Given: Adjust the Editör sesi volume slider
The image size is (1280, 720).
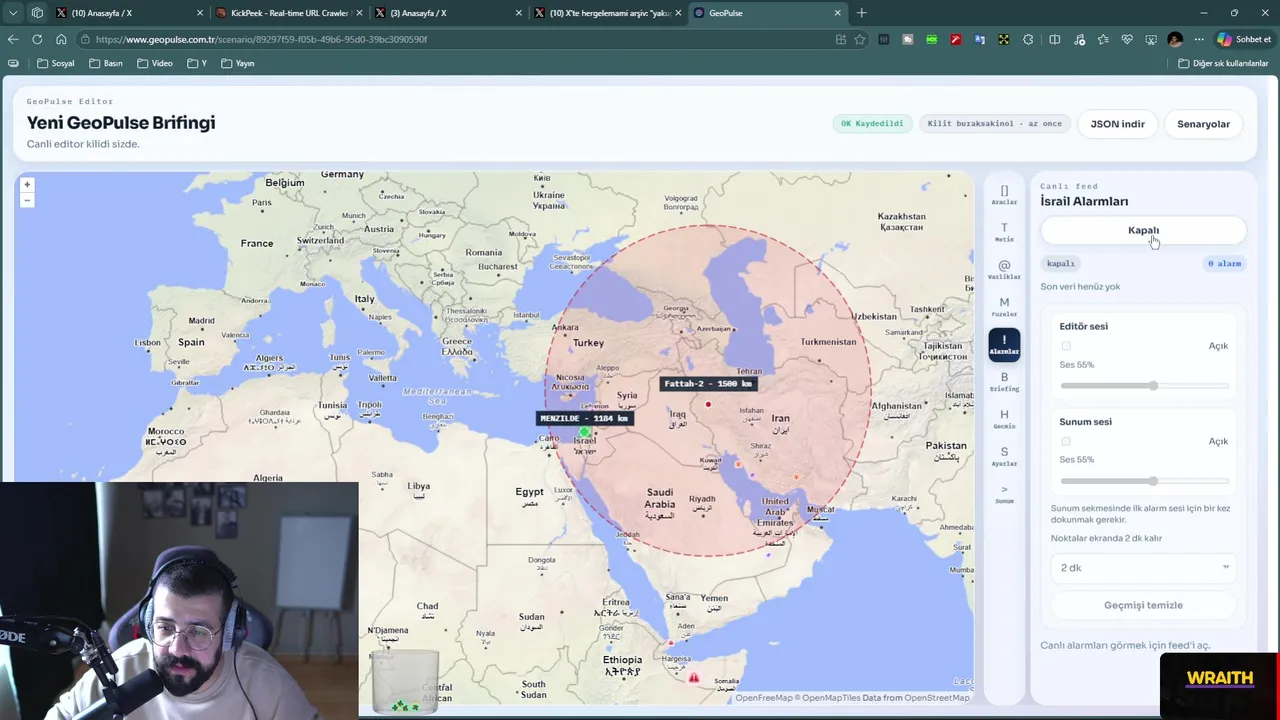Looking at the screenshot, I should pyautogui.click(x=1144, y=385).
